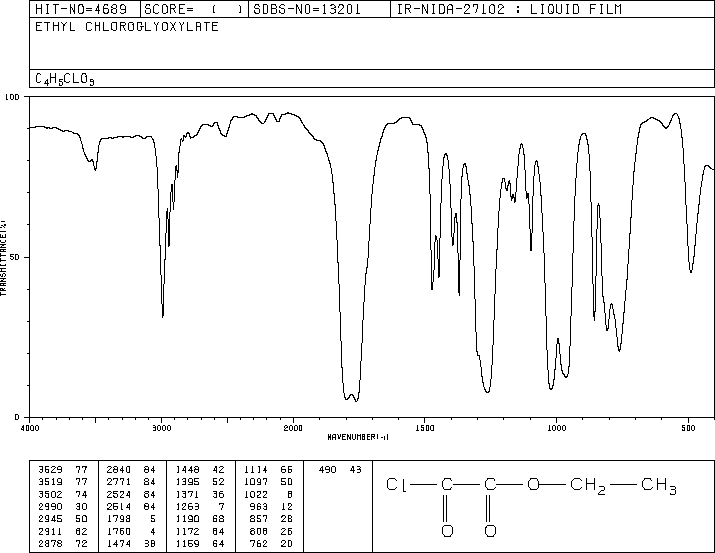The height and width of the screenshot is (553, 715).
Task: Click the peak table value '1395'
Action: click(x=187, y=482)
